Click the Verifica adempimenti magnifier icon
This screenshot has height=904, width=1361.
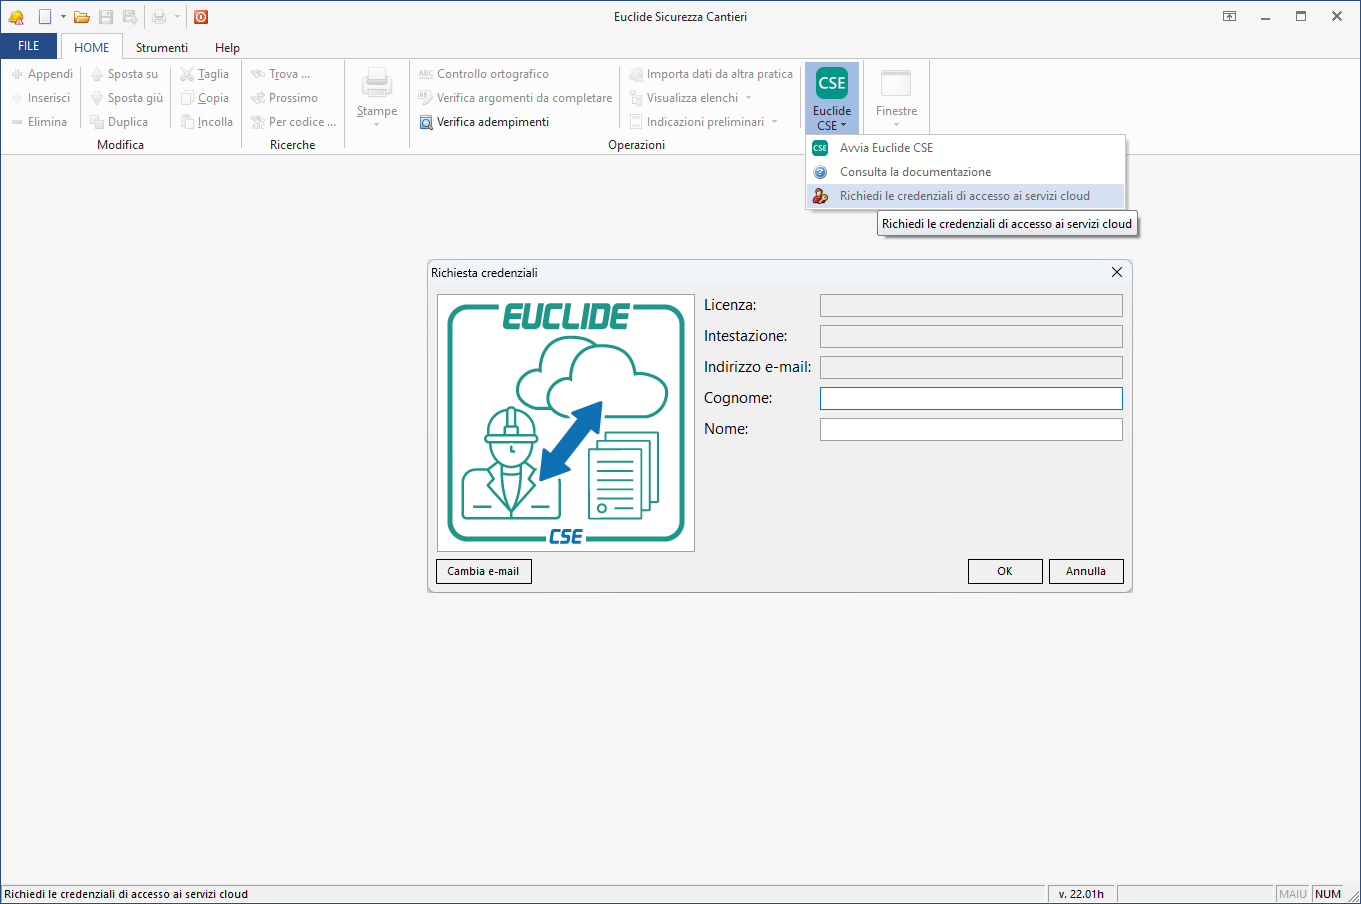pyautogui.click(x=426, y=122)
